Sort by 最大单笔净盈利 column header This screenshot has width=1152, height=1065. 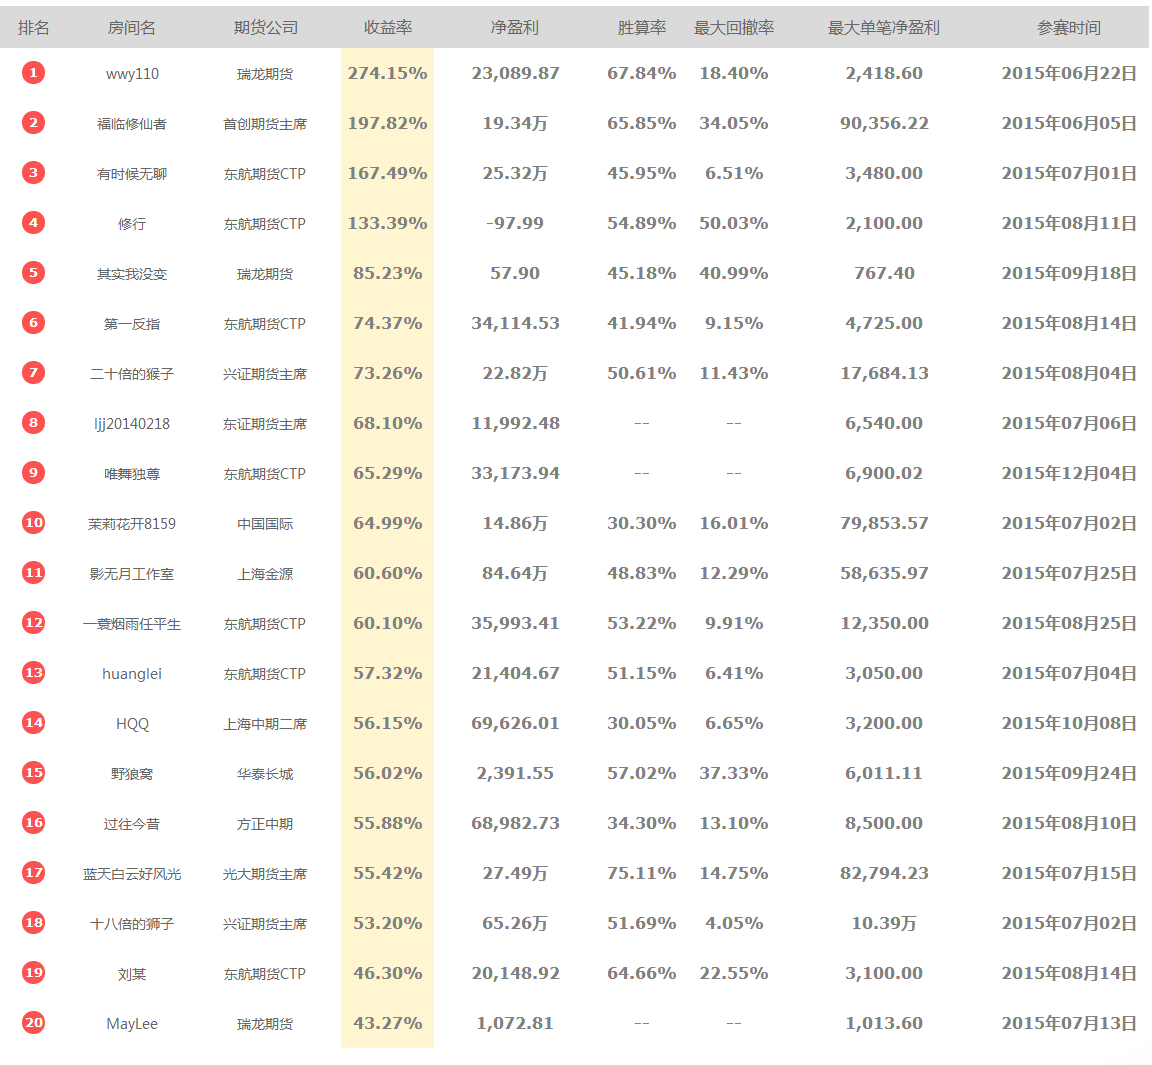pyautogui.click(x=884, y=28)
